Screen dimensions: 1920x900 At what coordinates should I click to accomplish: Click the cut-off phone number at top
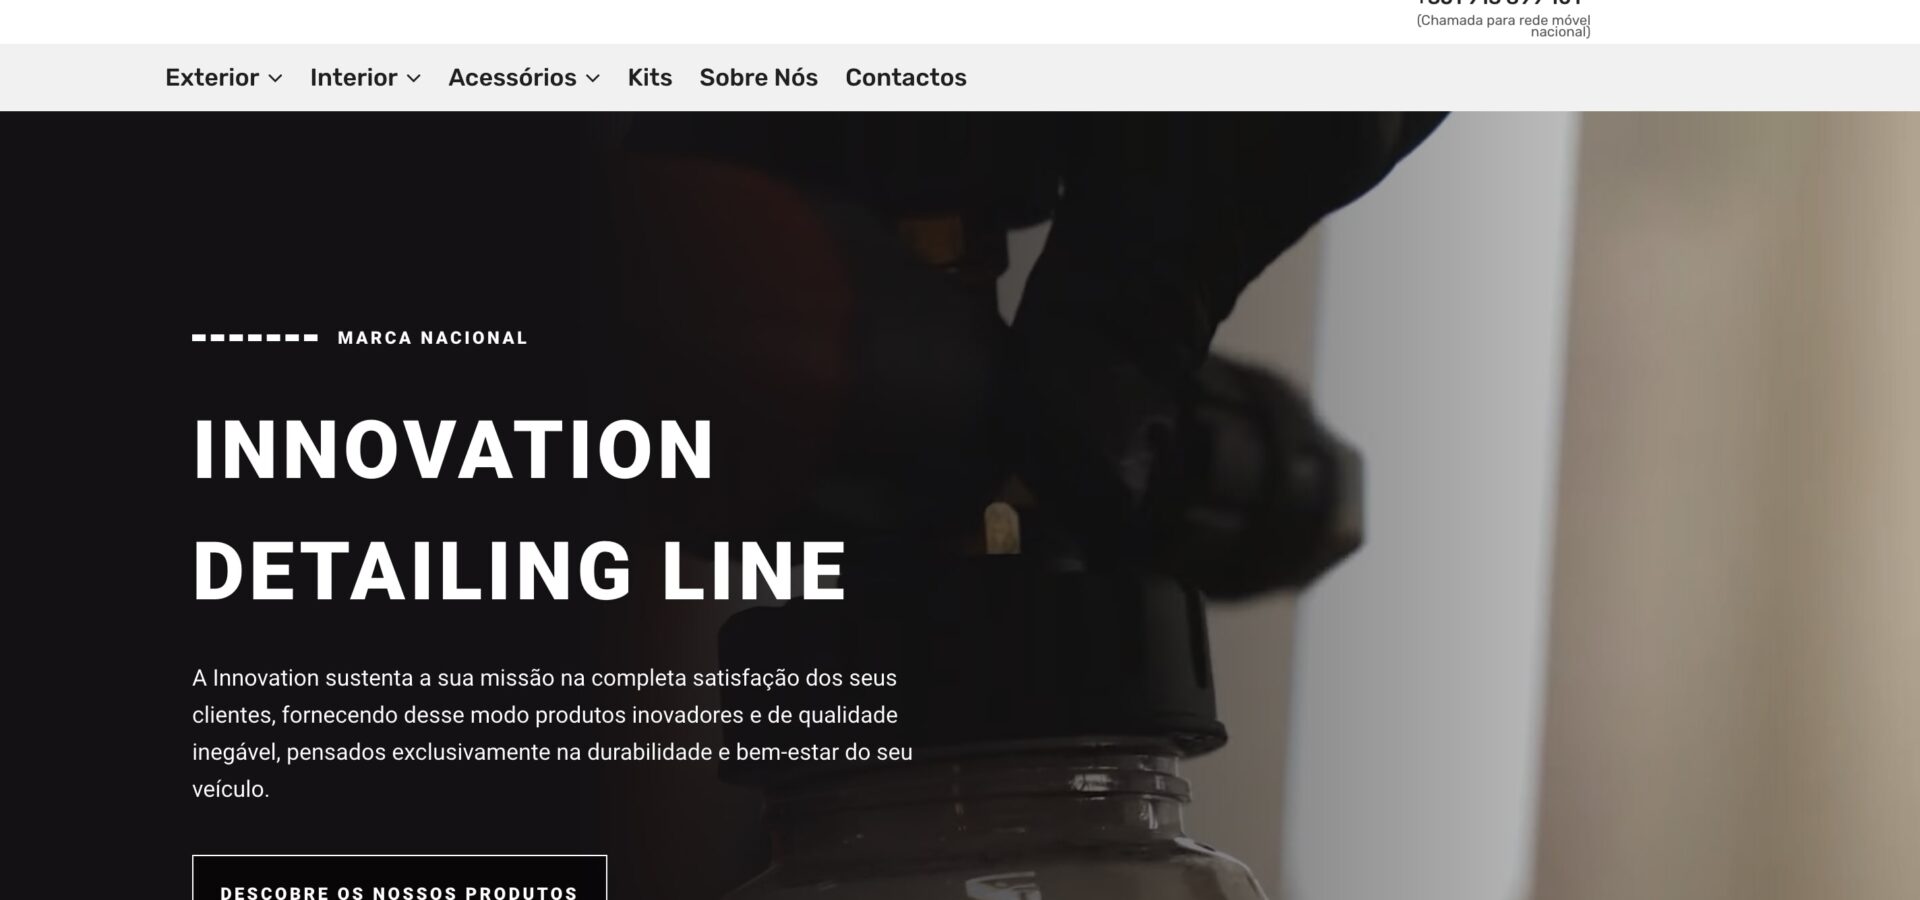(x=1499, y=3)
